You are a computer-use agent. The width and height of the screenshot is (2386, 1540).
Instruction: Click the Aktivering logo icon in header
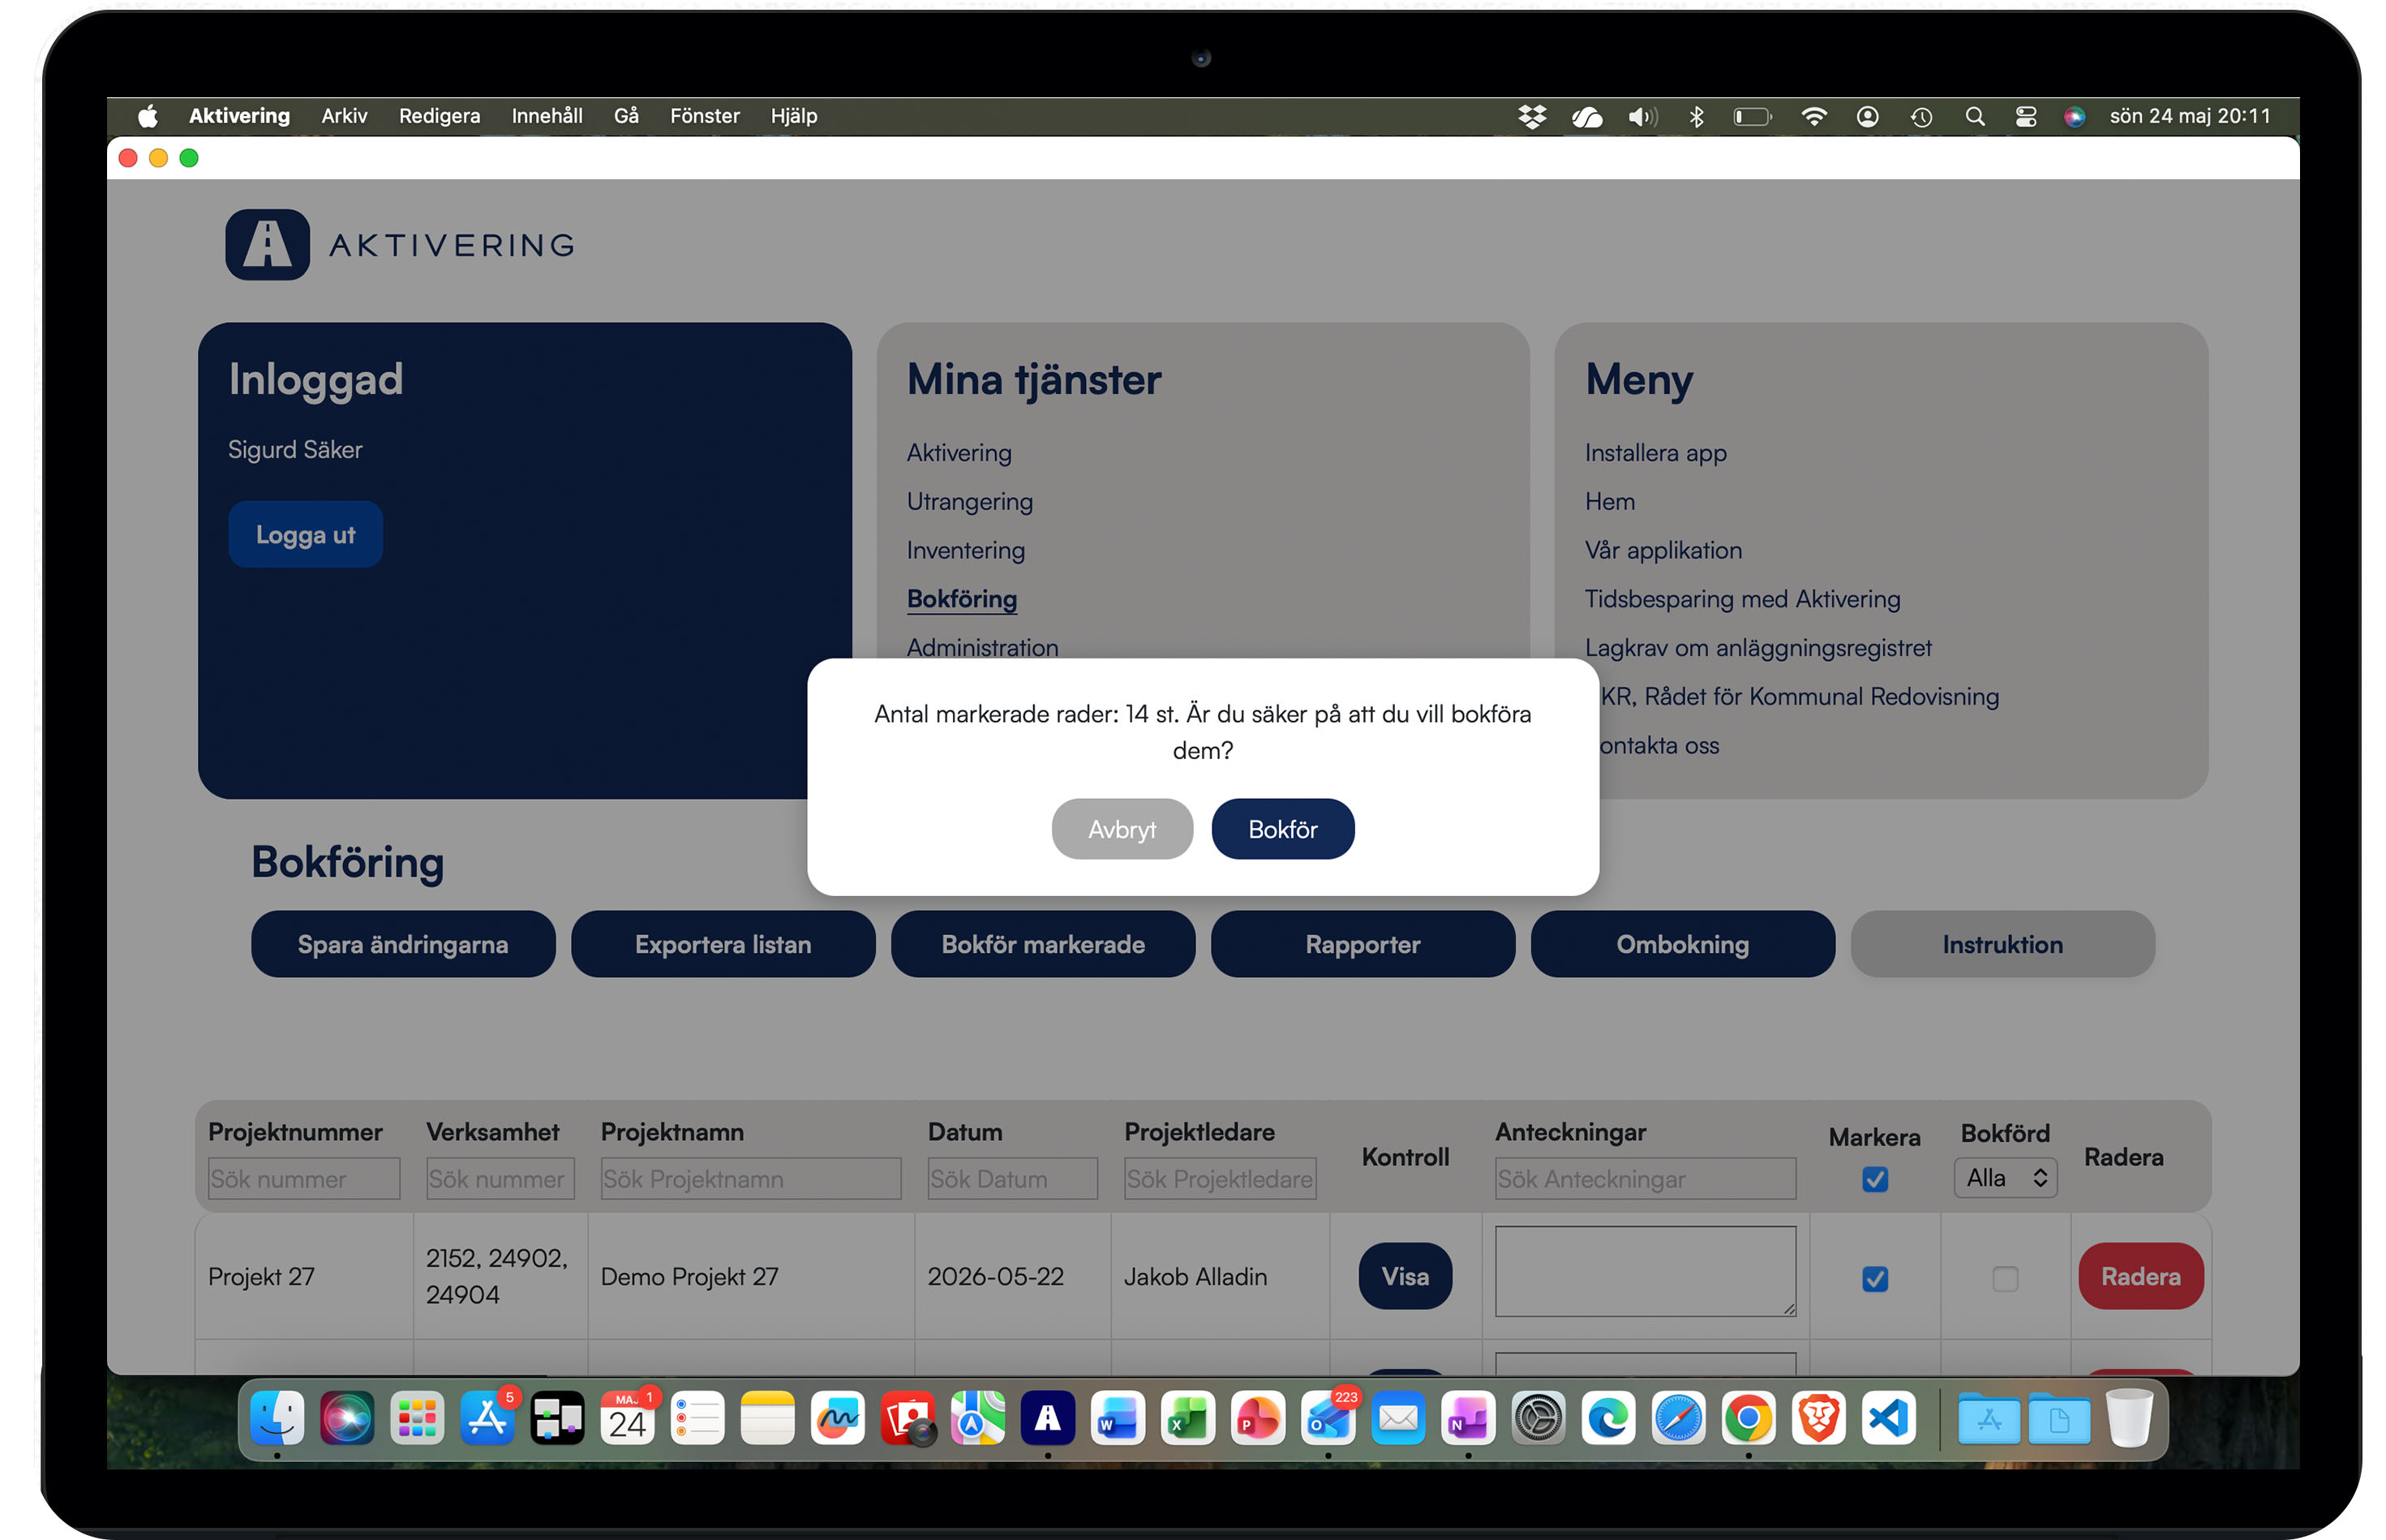click(267, 244)
